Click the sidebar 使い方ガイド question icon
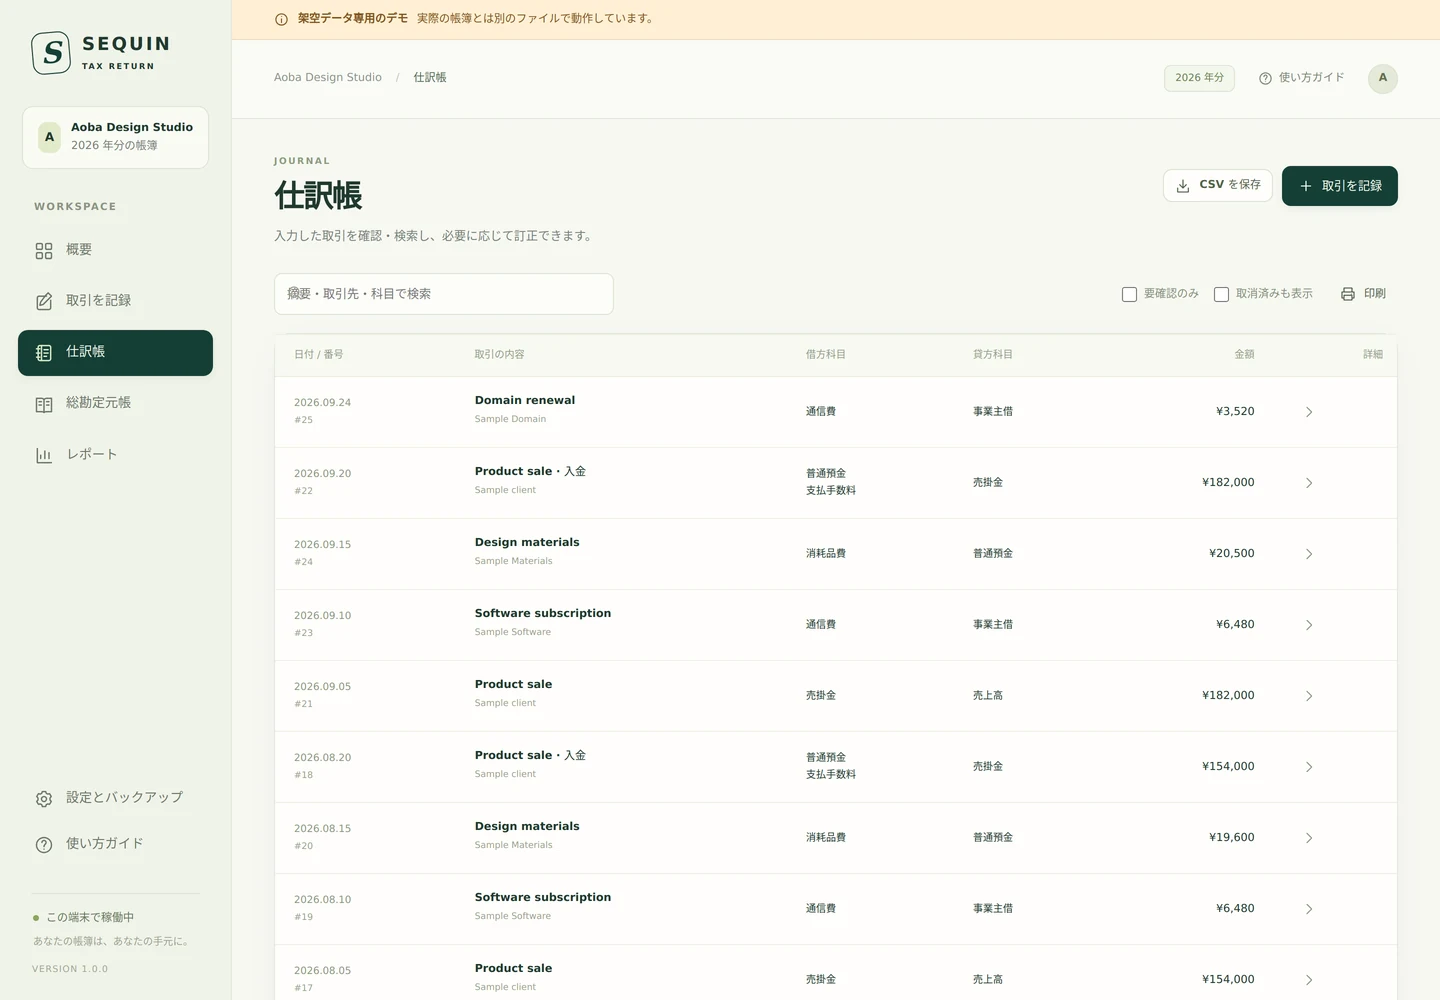1440x1000 pixels. point(44,845)
